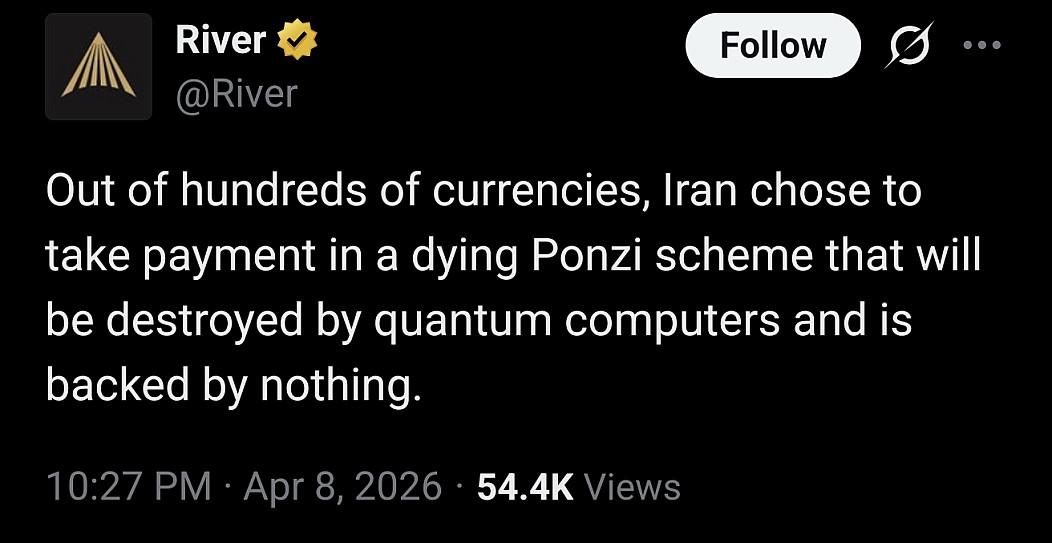Click the line "backed by nothing."
The image size is (1052, 543).
click(229, 387)
